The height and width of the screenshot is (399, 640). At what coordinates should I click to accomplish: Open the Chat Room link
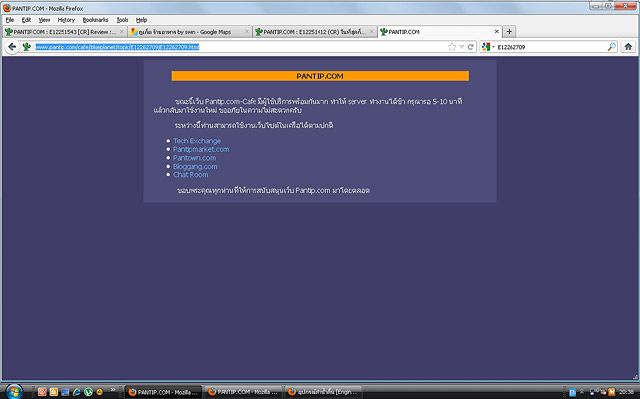pos(191,175)
